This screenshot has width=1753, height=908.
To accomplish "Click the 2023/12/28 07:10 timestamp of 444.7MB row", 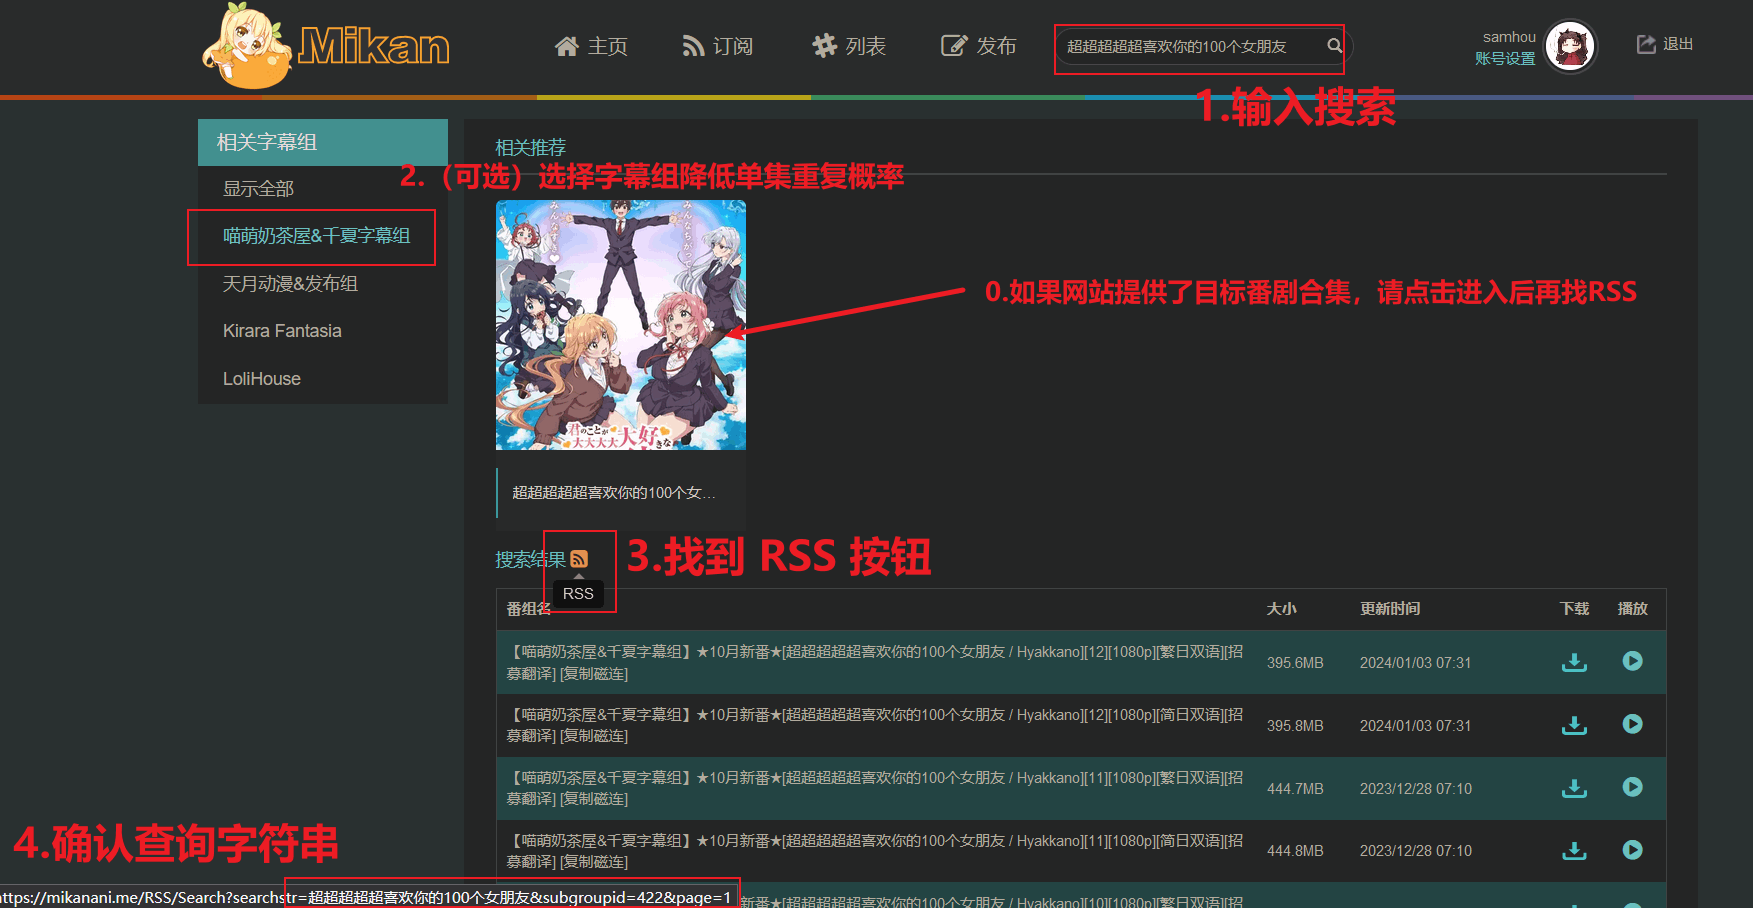I will pos(1415,789).
